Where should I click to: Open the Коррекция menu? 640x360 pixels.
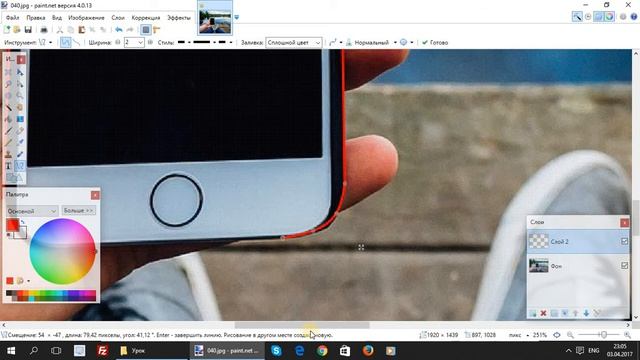tap(146, 18)
